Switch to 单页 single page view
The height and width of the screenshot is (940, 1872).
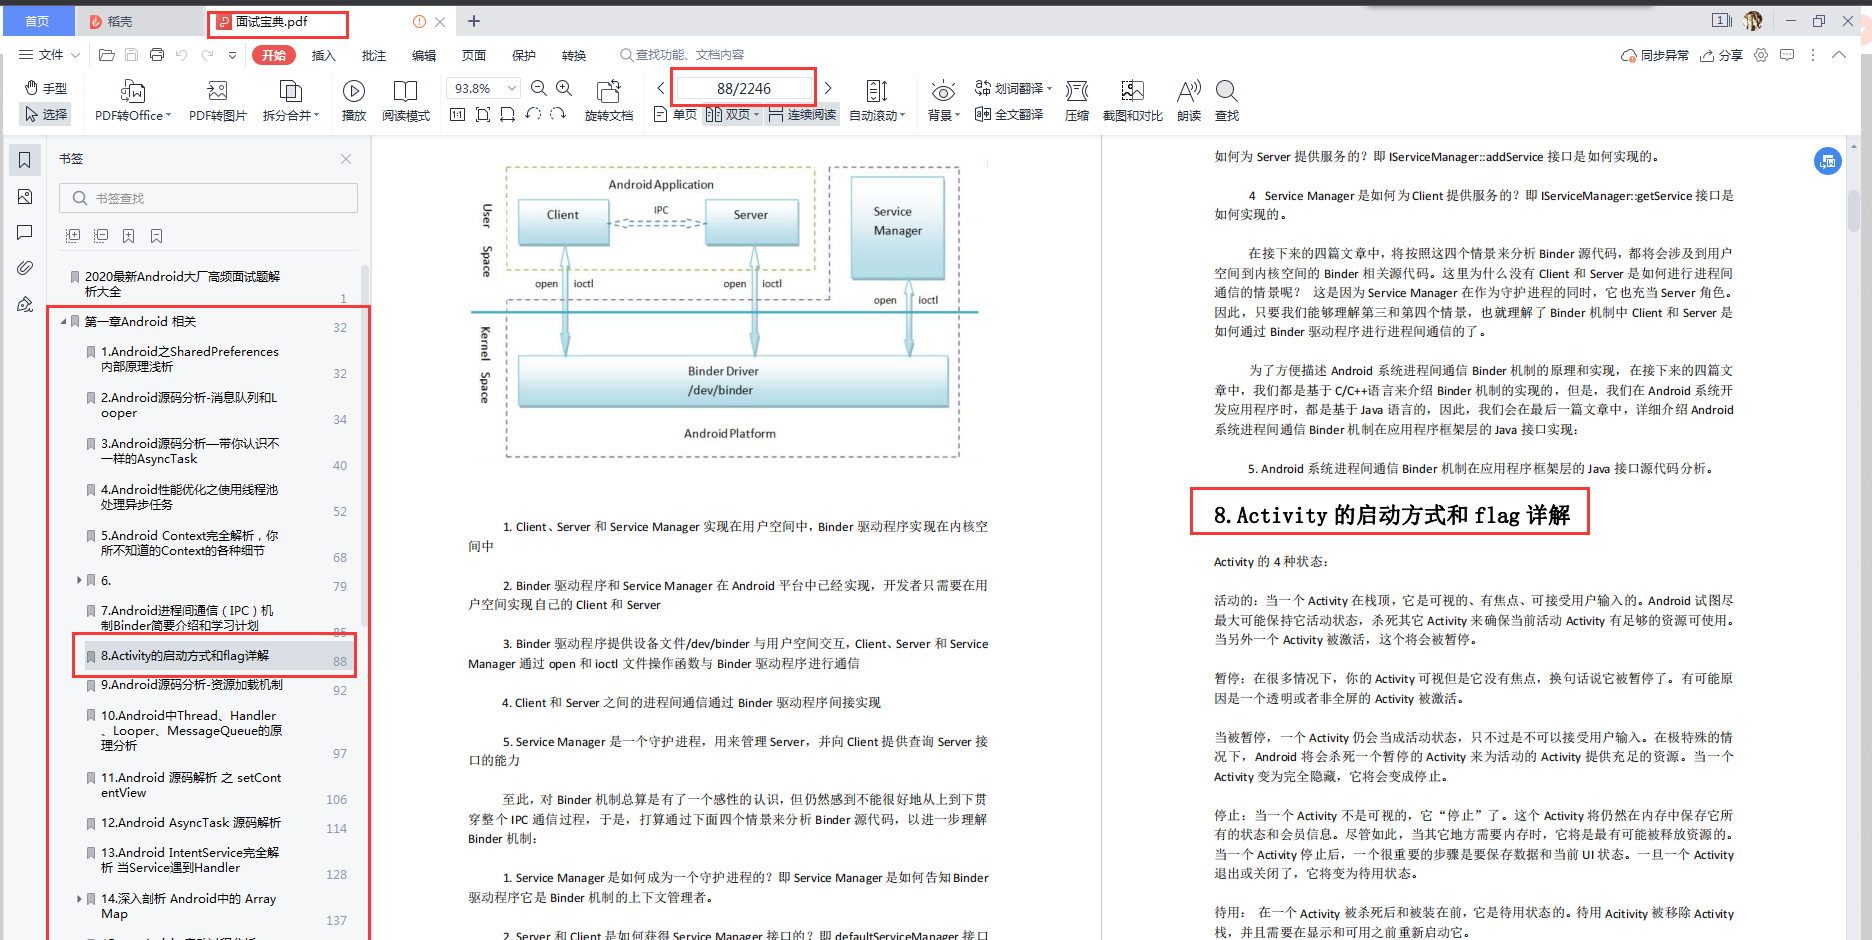[x=675, y=114]
